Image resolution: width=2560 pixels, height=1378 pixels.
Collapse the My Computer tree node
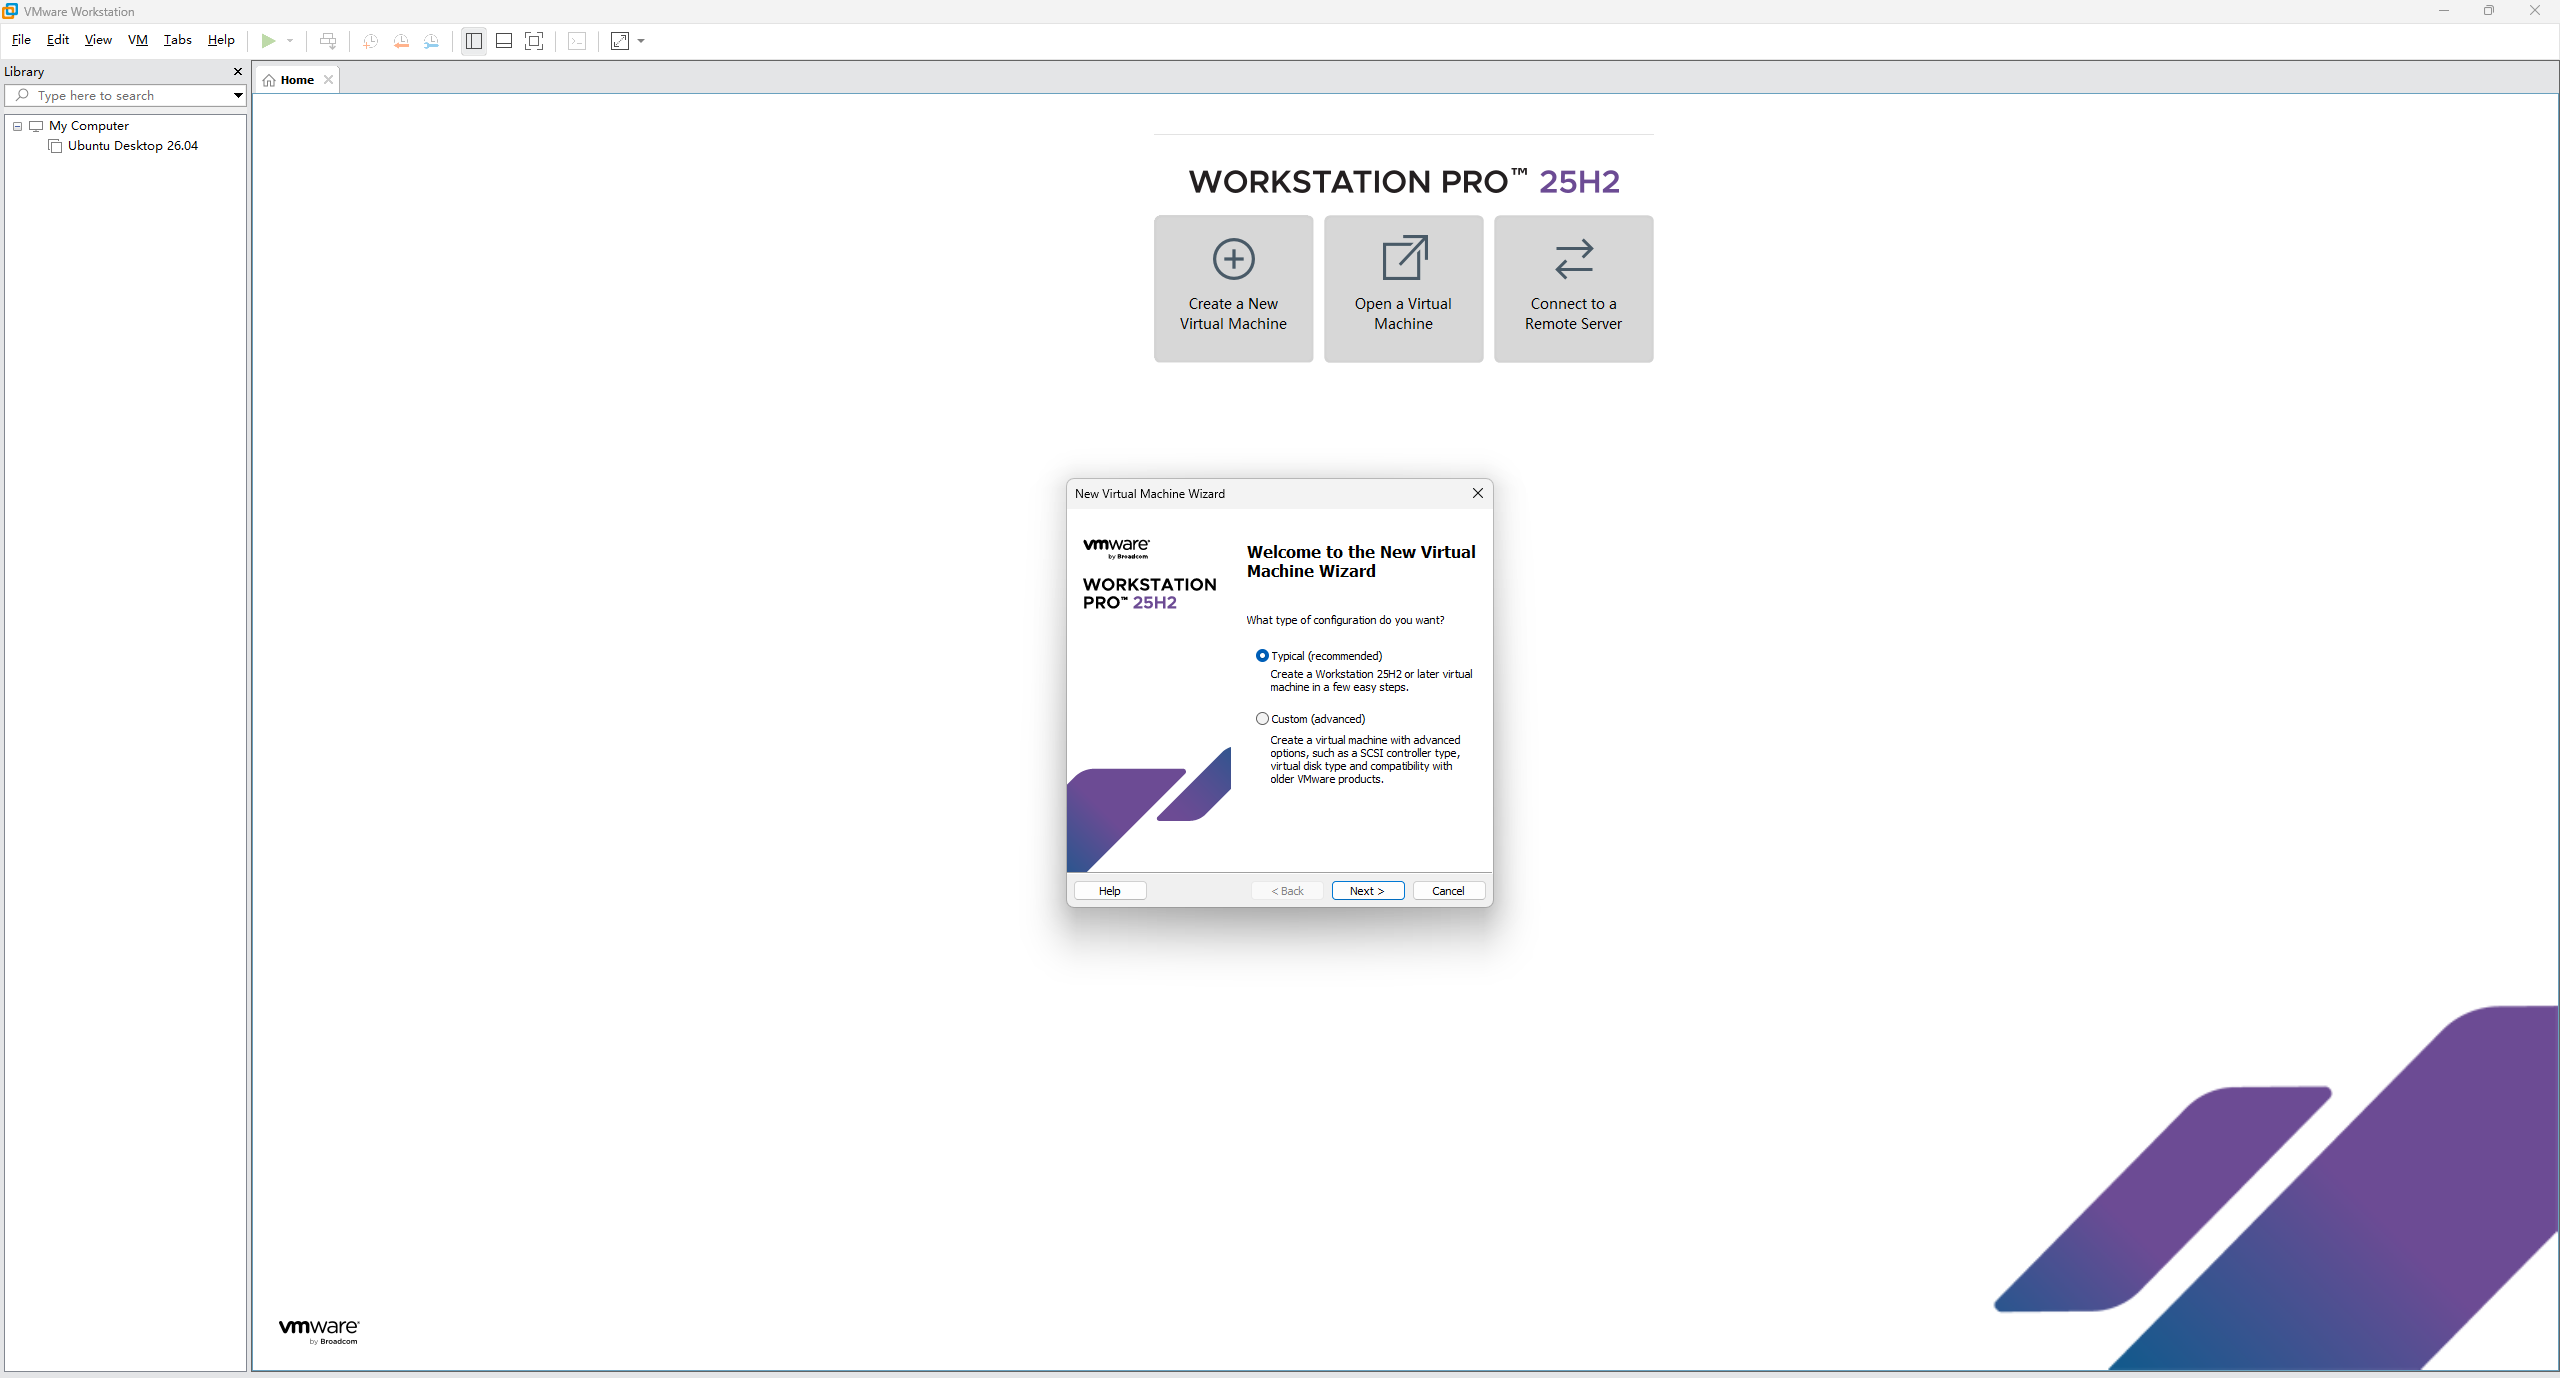coord(17,126)
